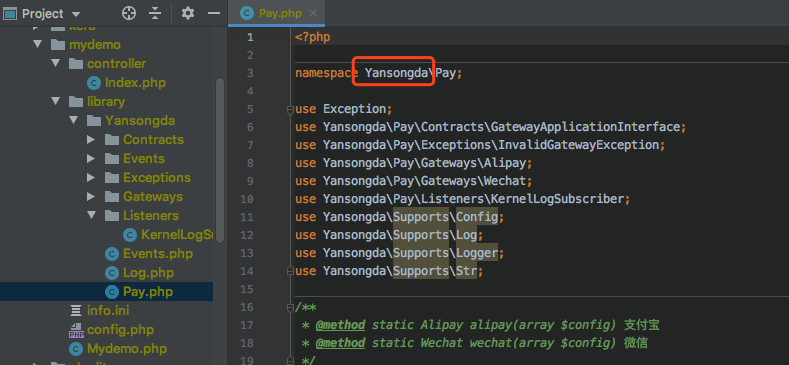Close the Pay.php editor tab
Image resolution: width=789 pixels, height=365 pixels.
coord(313,13)
